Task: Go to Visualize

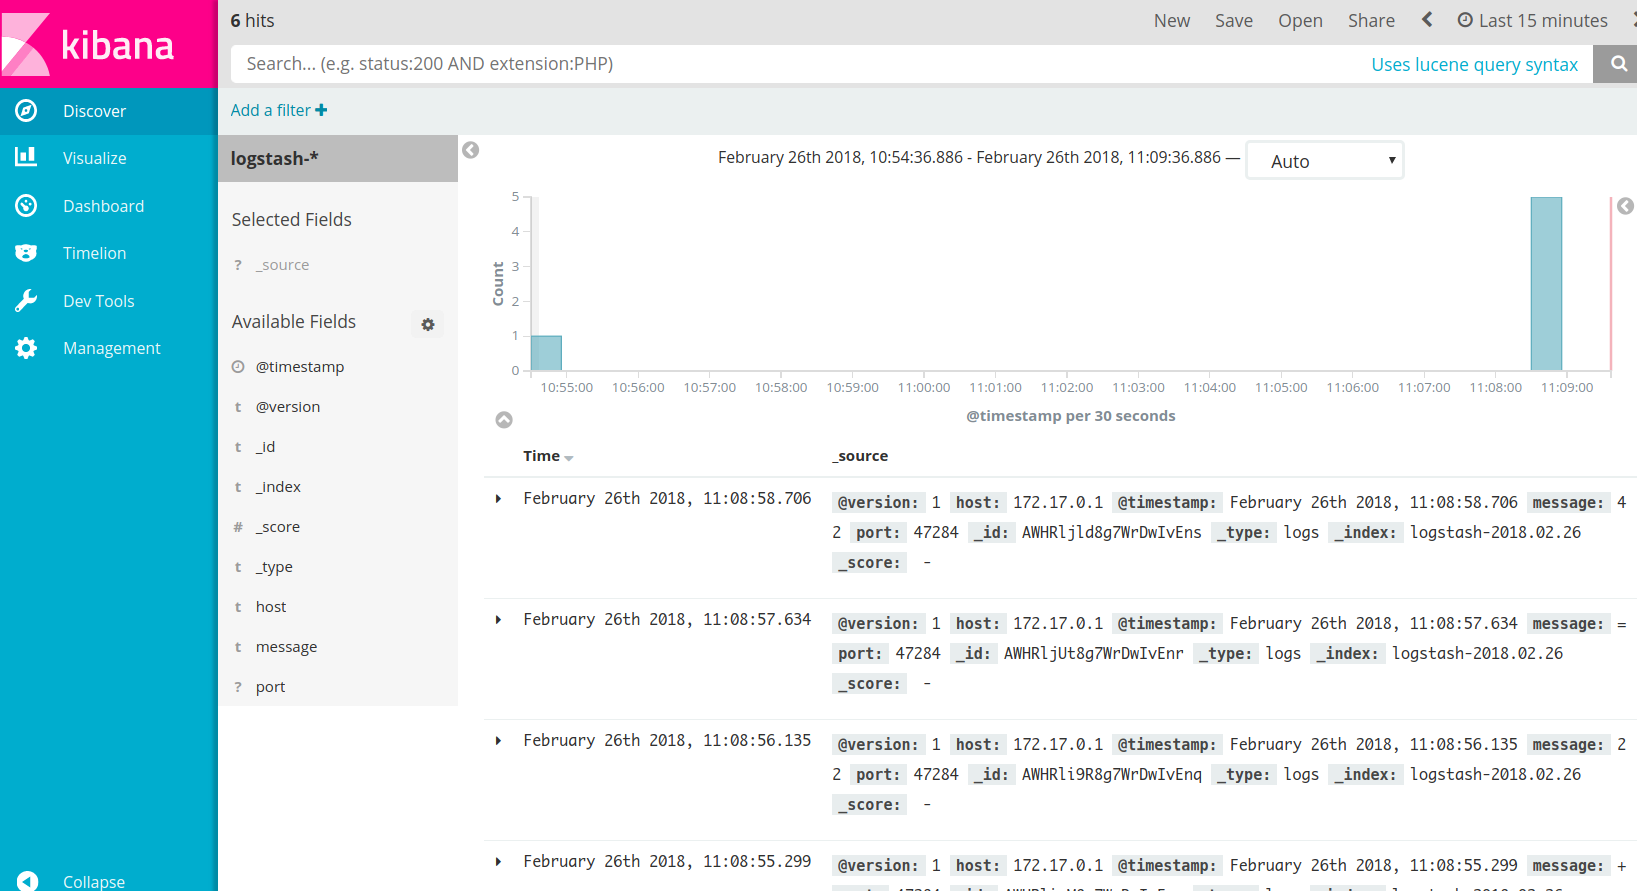Action: 109,158
